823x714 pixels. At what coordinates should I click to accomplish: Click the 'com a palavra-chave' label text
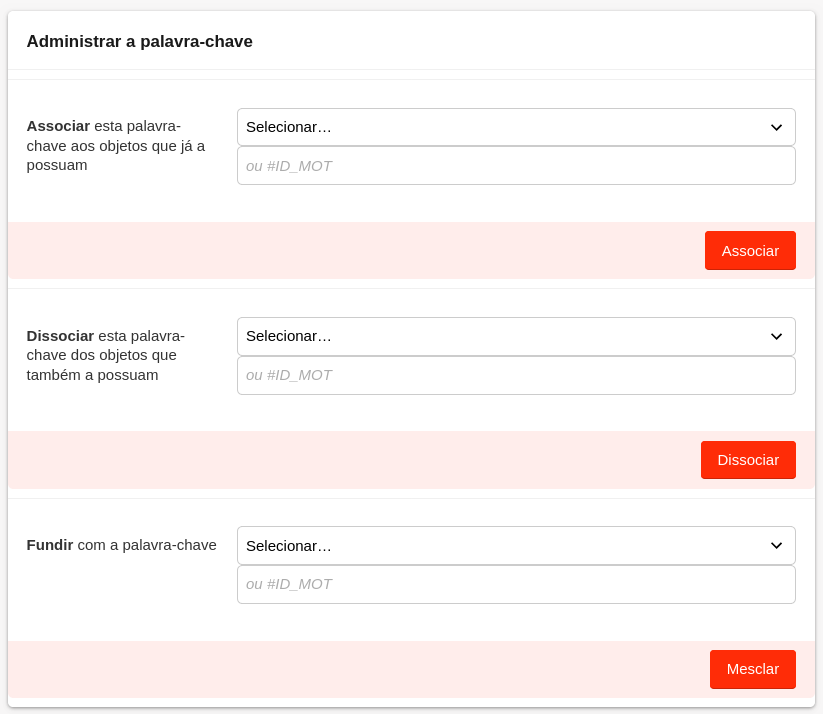(x=147, y=545)
